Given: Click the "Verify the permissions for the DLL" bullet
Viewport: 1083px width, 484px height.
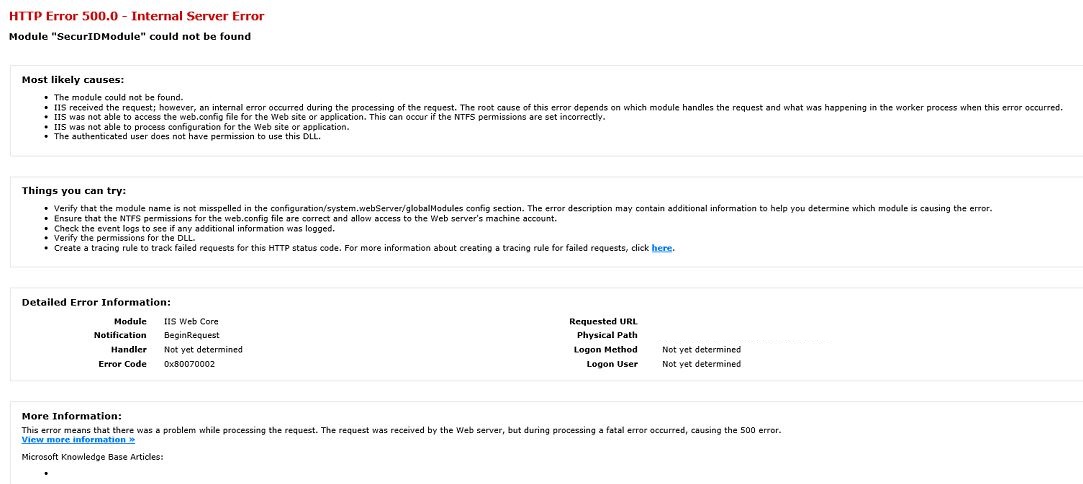Looking at the screenshot, I should click(x=124, y=237).
